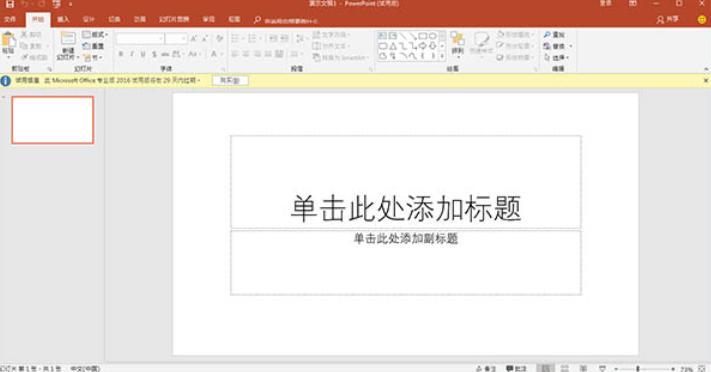Open the Replace dropdown arrow

[571, 46]
